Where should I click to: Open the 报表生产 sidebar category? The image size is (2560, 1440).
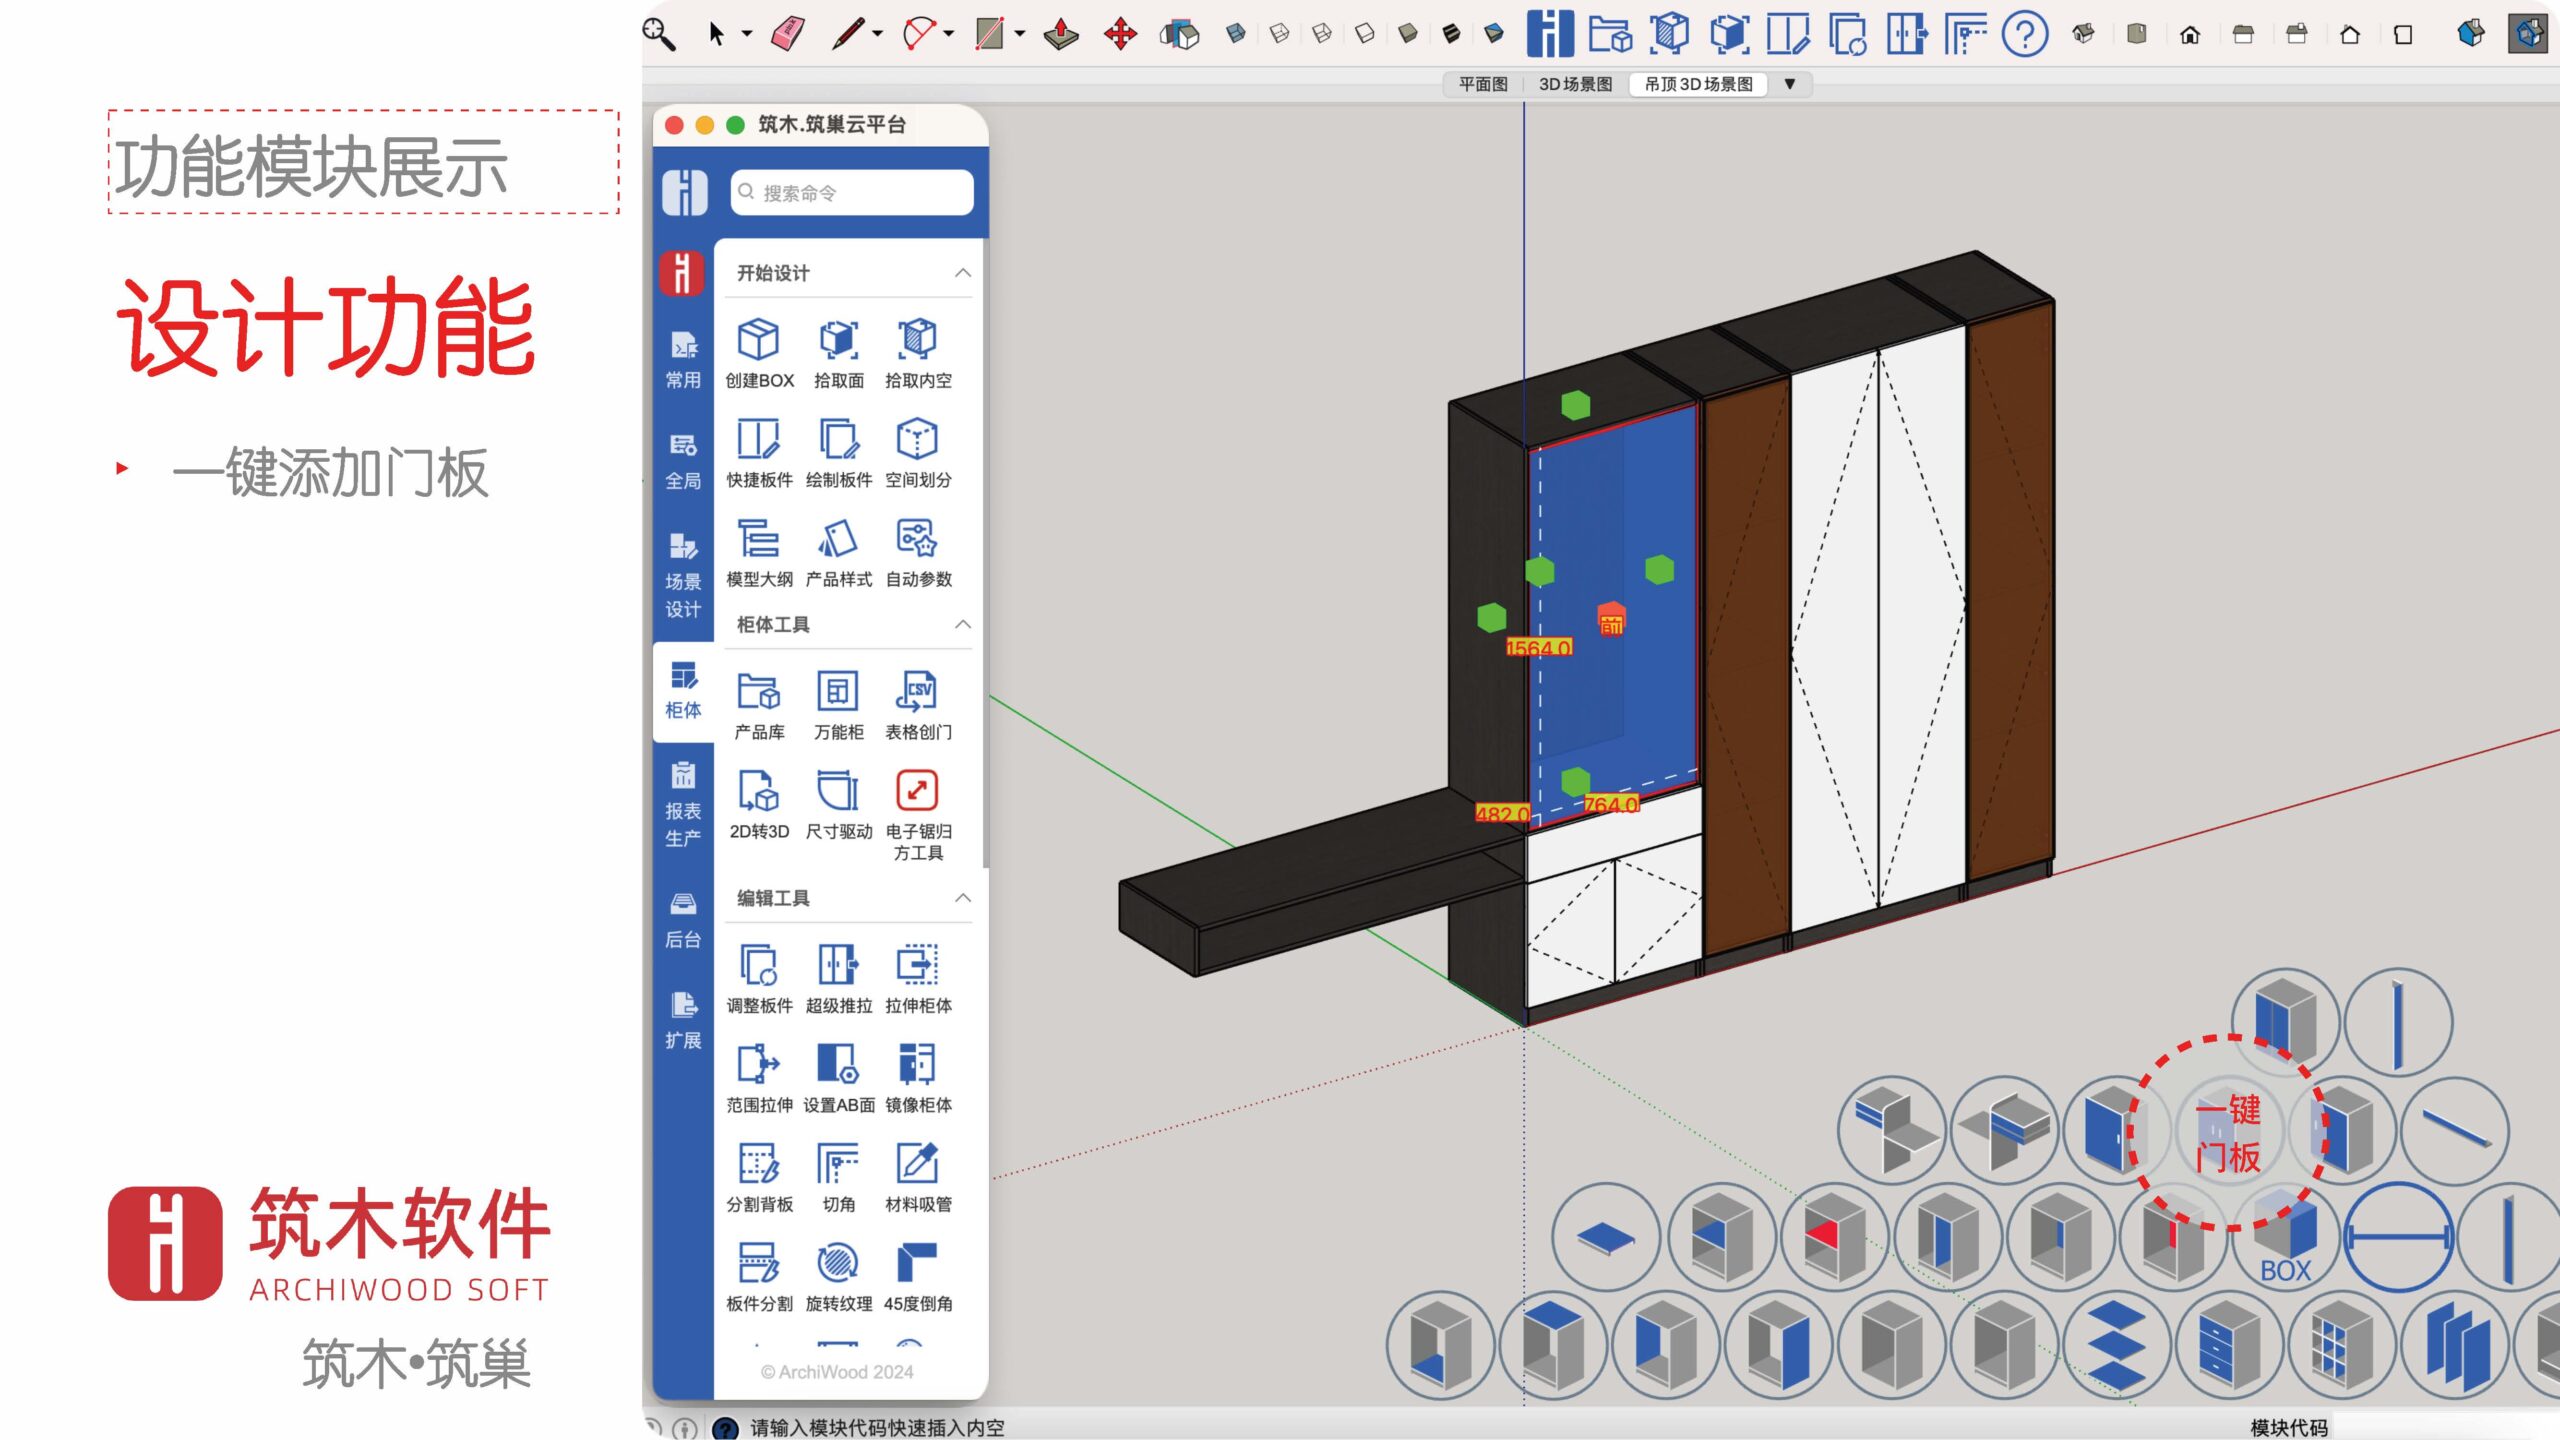pyautogui.click(x=683, y=804)
